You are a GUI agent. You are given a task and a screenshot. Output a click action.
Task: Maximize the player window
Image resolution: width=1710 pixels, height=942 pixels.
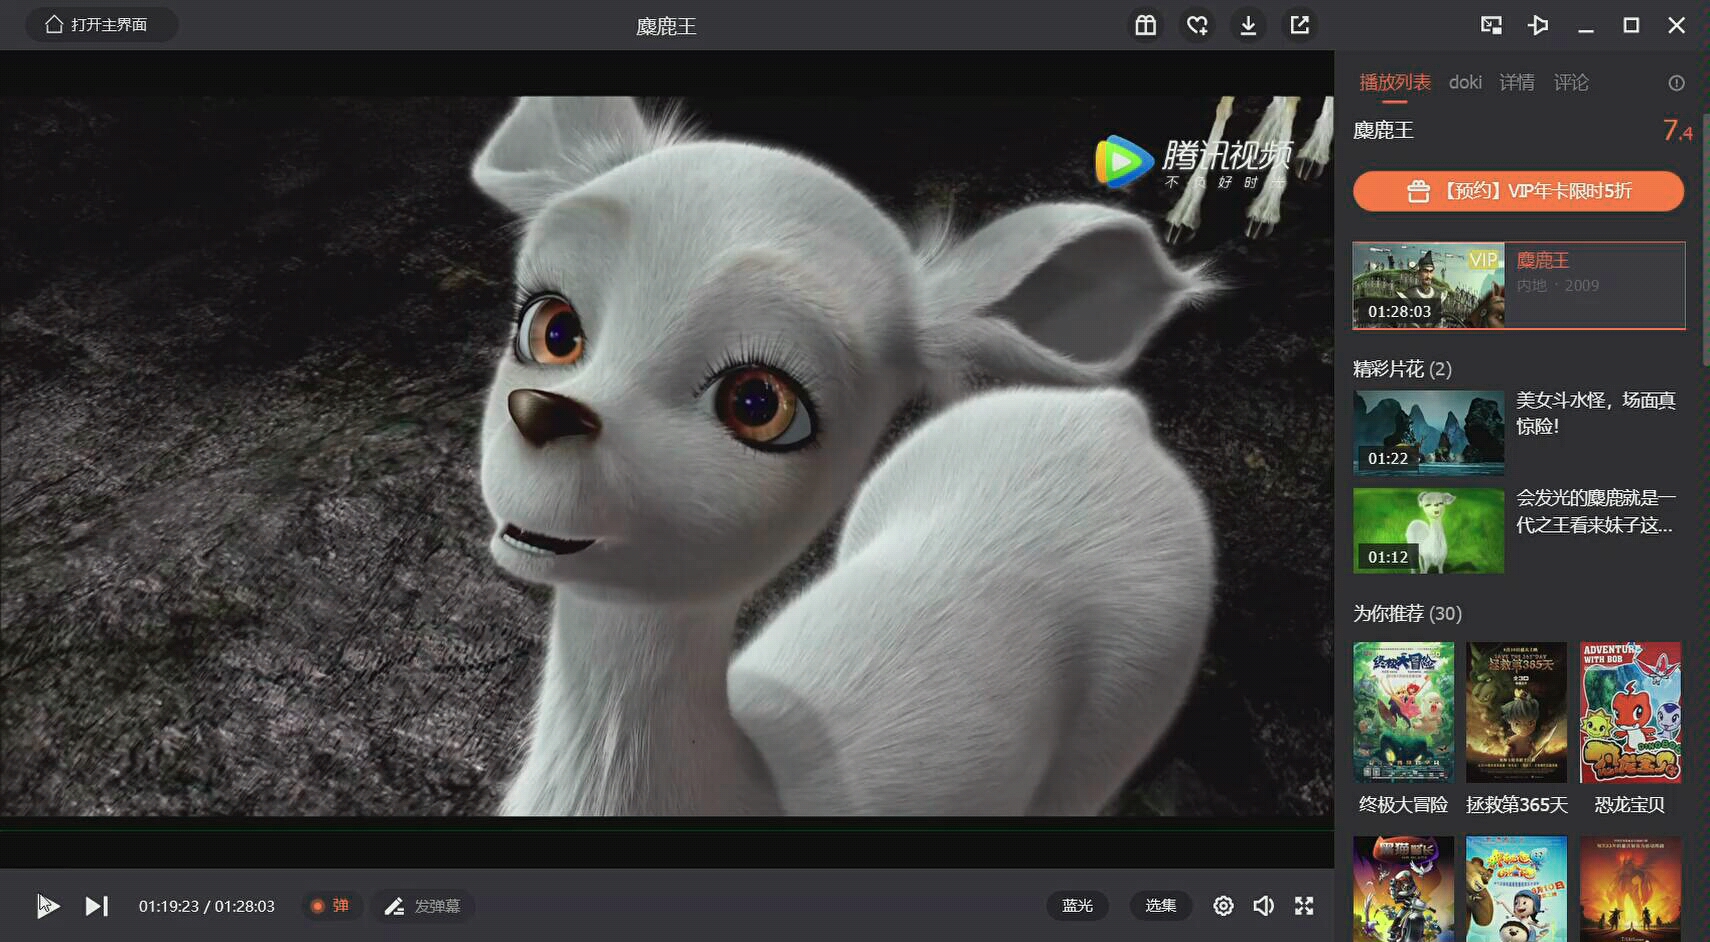click(x=1631, y=25)
